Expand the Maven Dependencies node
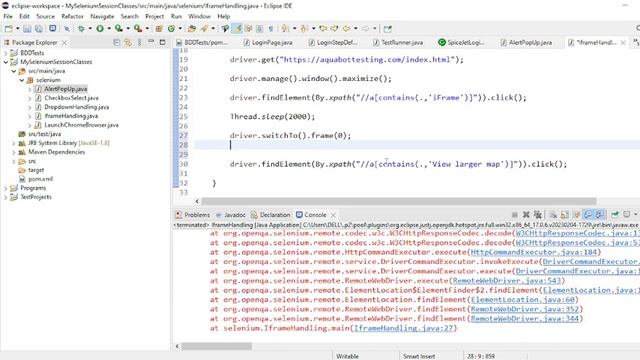The height and width of the screenshot is (360, 640). [x=13, y=152]
